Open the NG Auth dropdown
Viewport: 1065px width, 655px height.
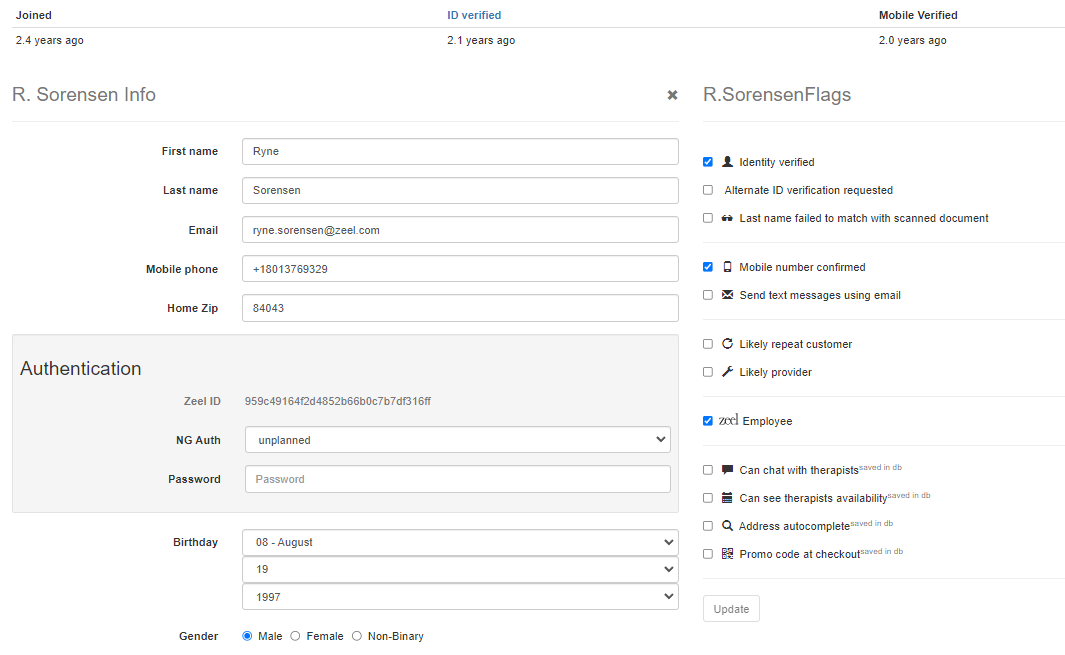[457, 440]
